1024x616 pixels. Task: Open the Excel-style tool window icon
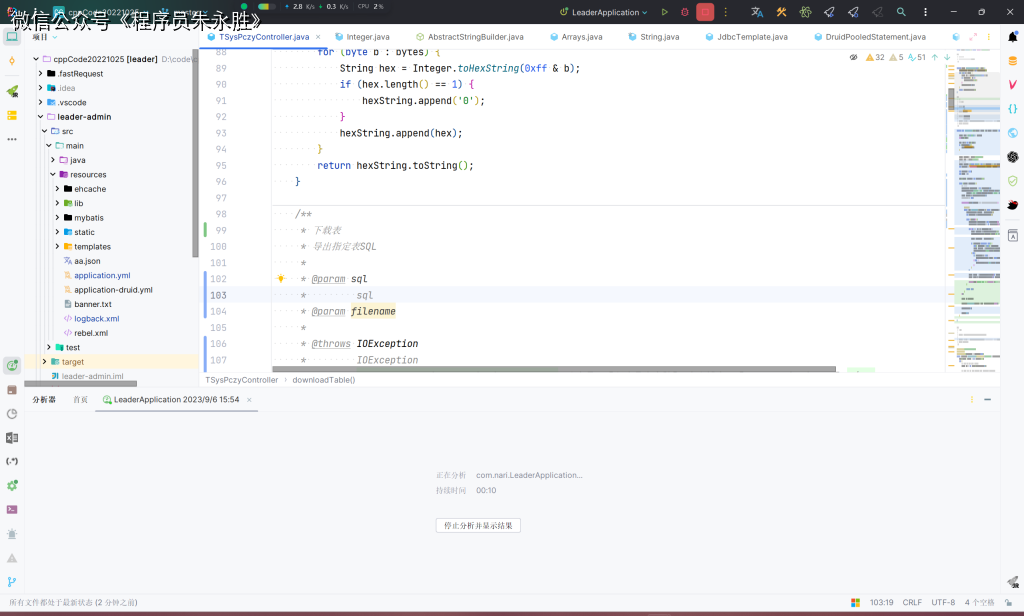click(12, 438)
